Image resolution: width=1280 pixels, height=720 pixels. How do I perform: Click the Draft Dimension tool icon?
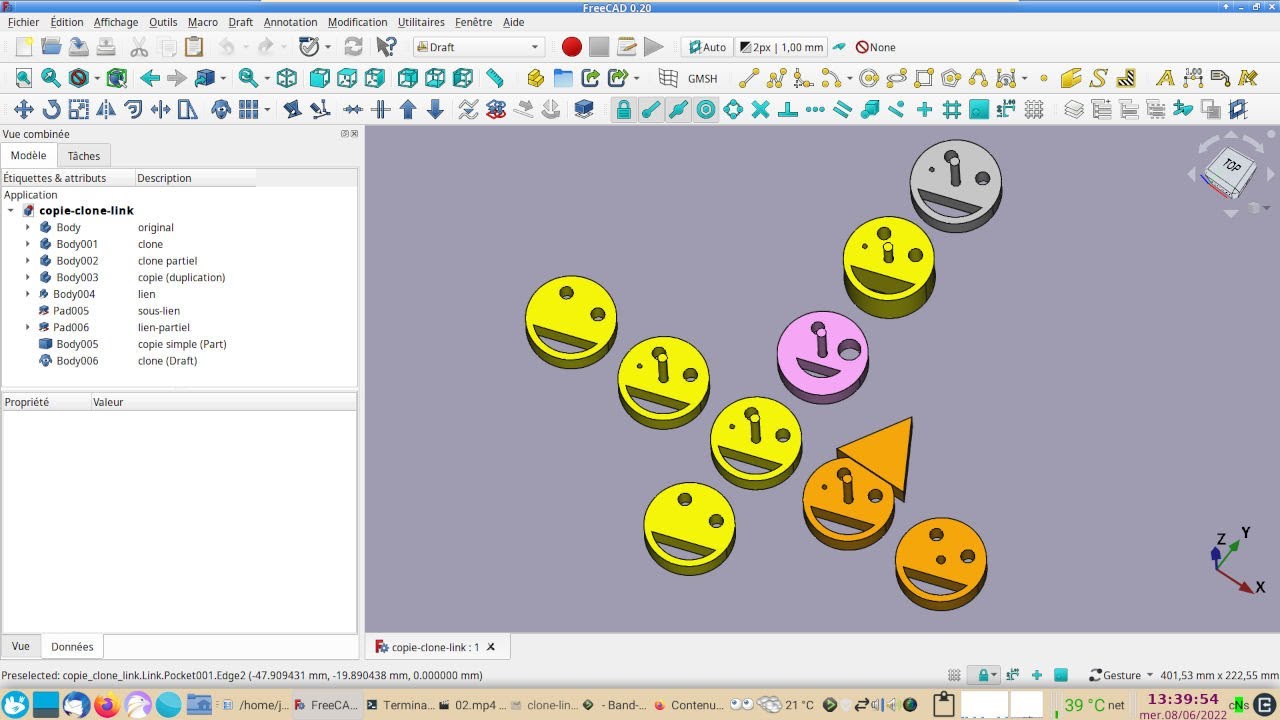1192,78
